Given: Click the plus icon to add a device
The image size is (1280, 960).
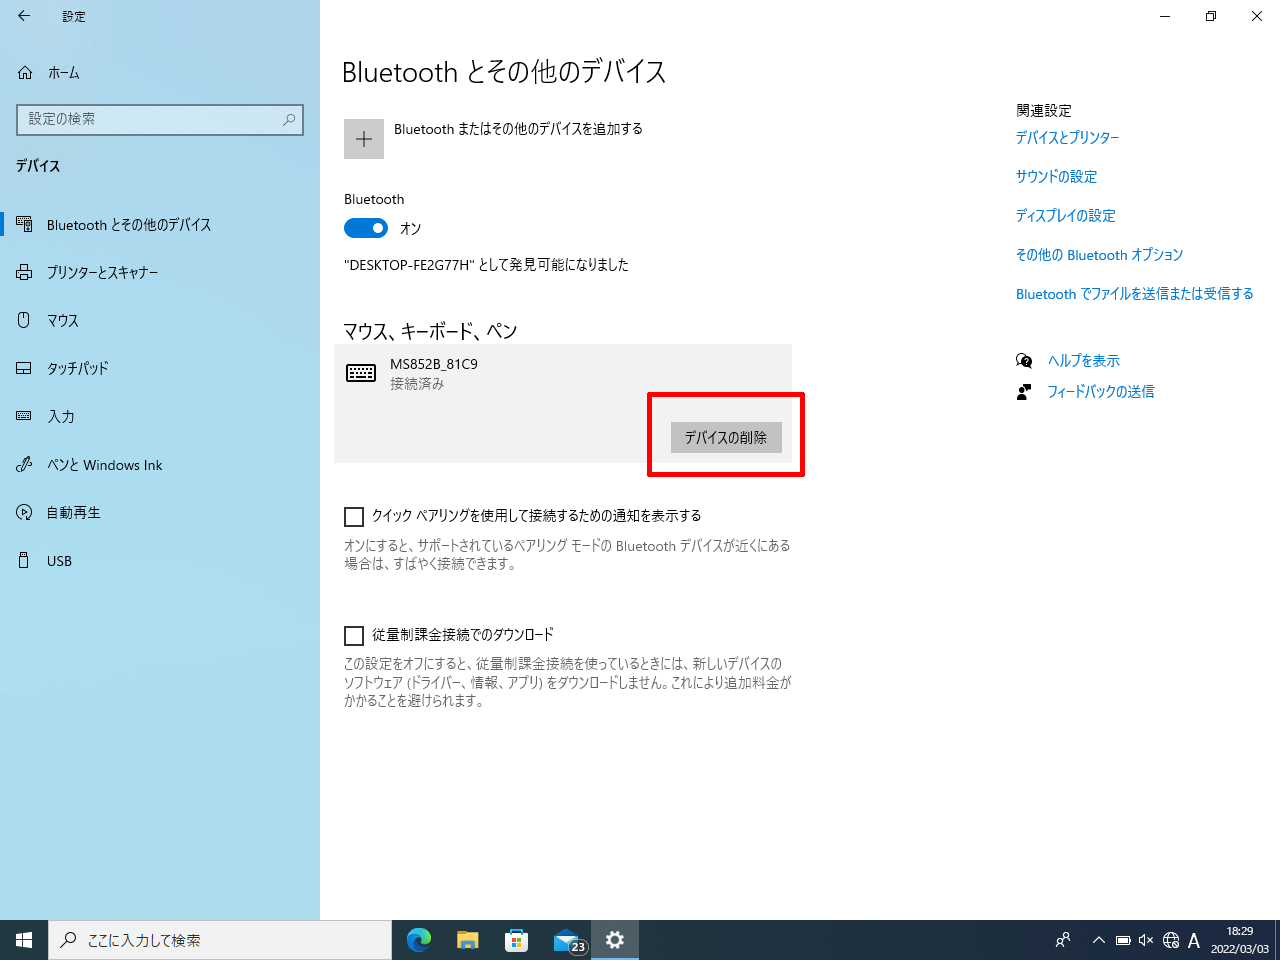Looking at the screenshot, I should pos(364,139).
